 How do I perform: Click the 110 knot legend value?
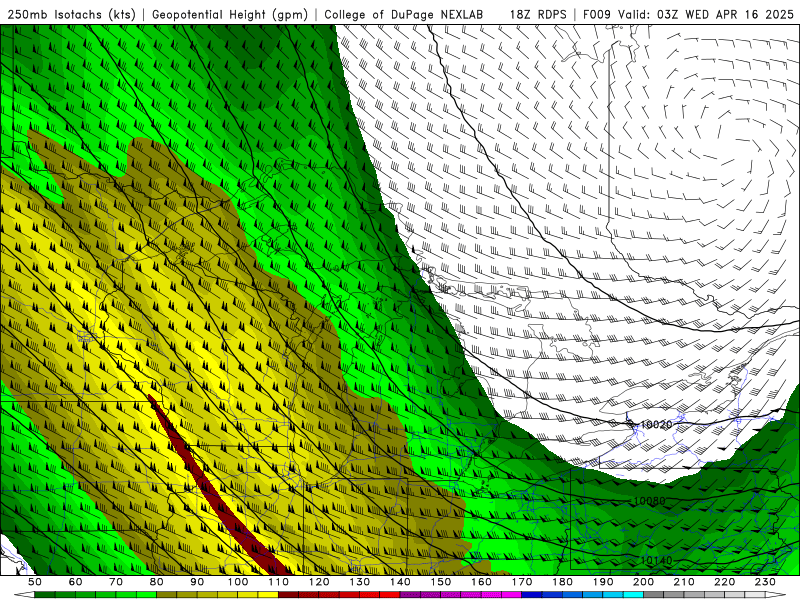point(279,582)
